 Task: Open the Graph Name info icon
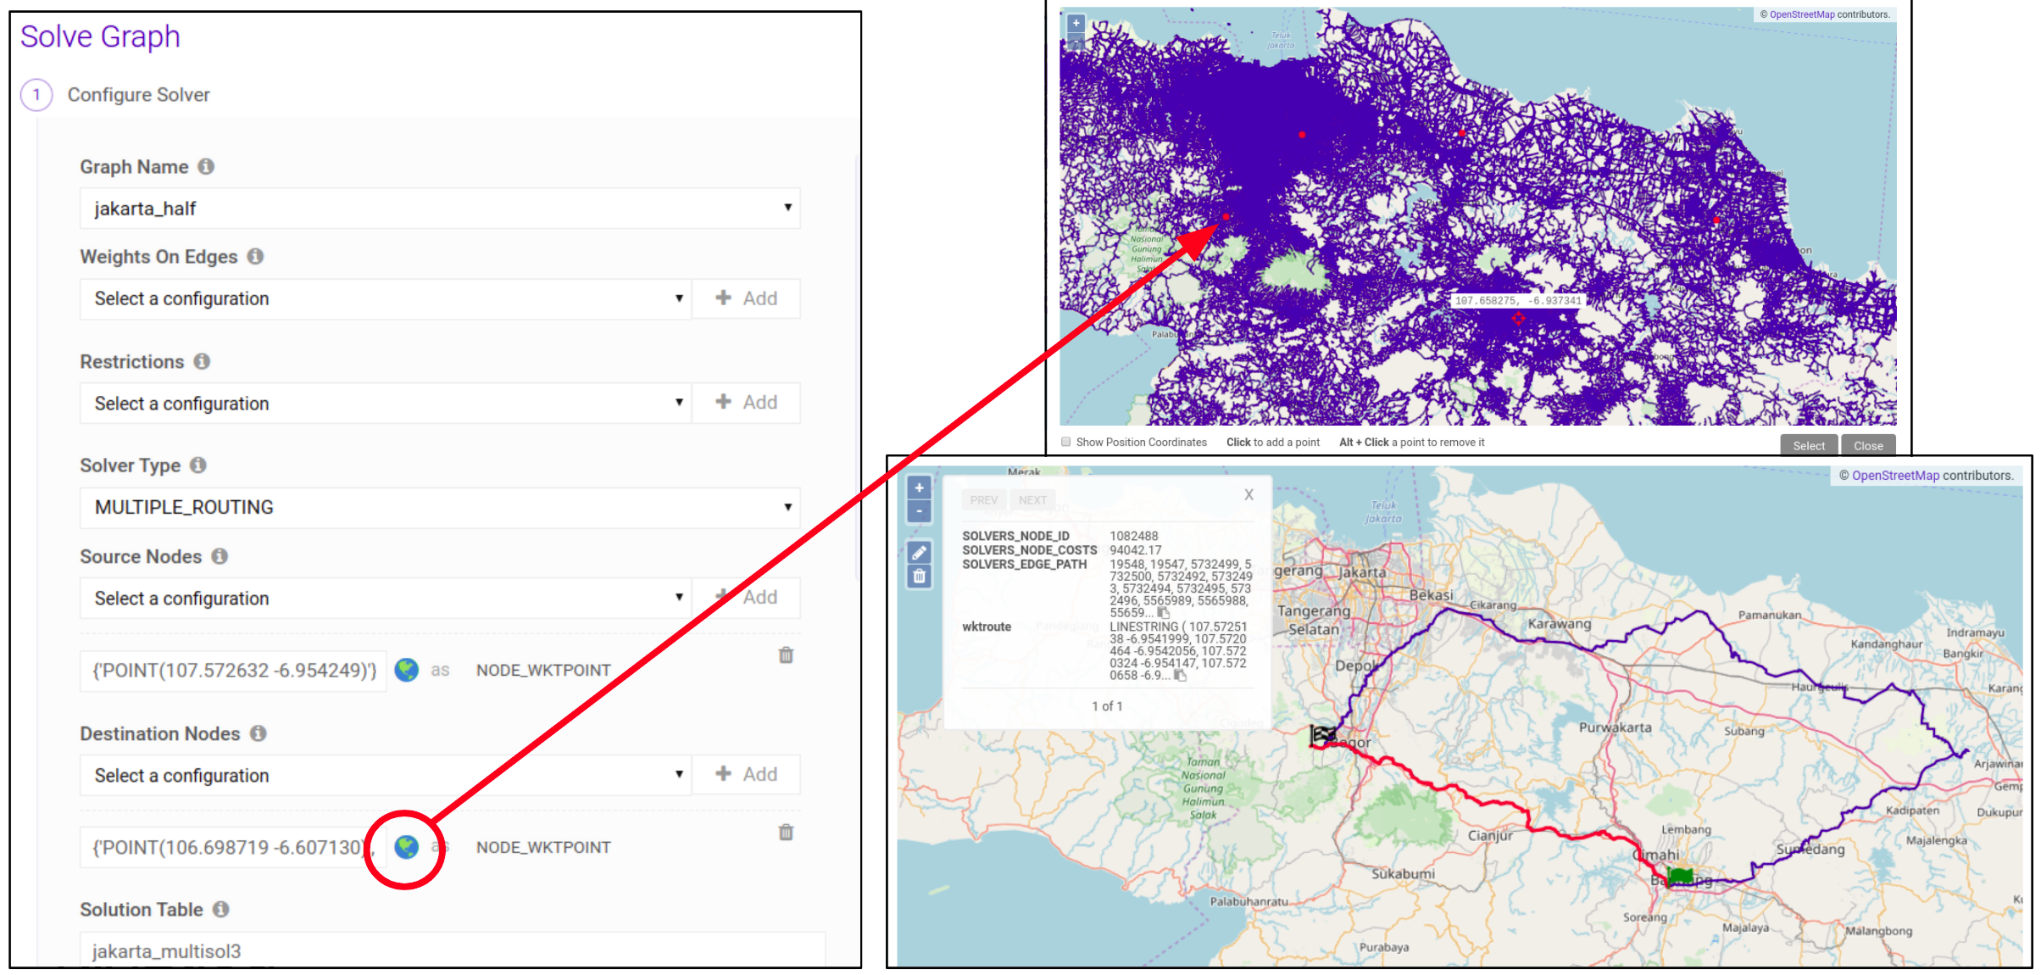pos(206,167)
